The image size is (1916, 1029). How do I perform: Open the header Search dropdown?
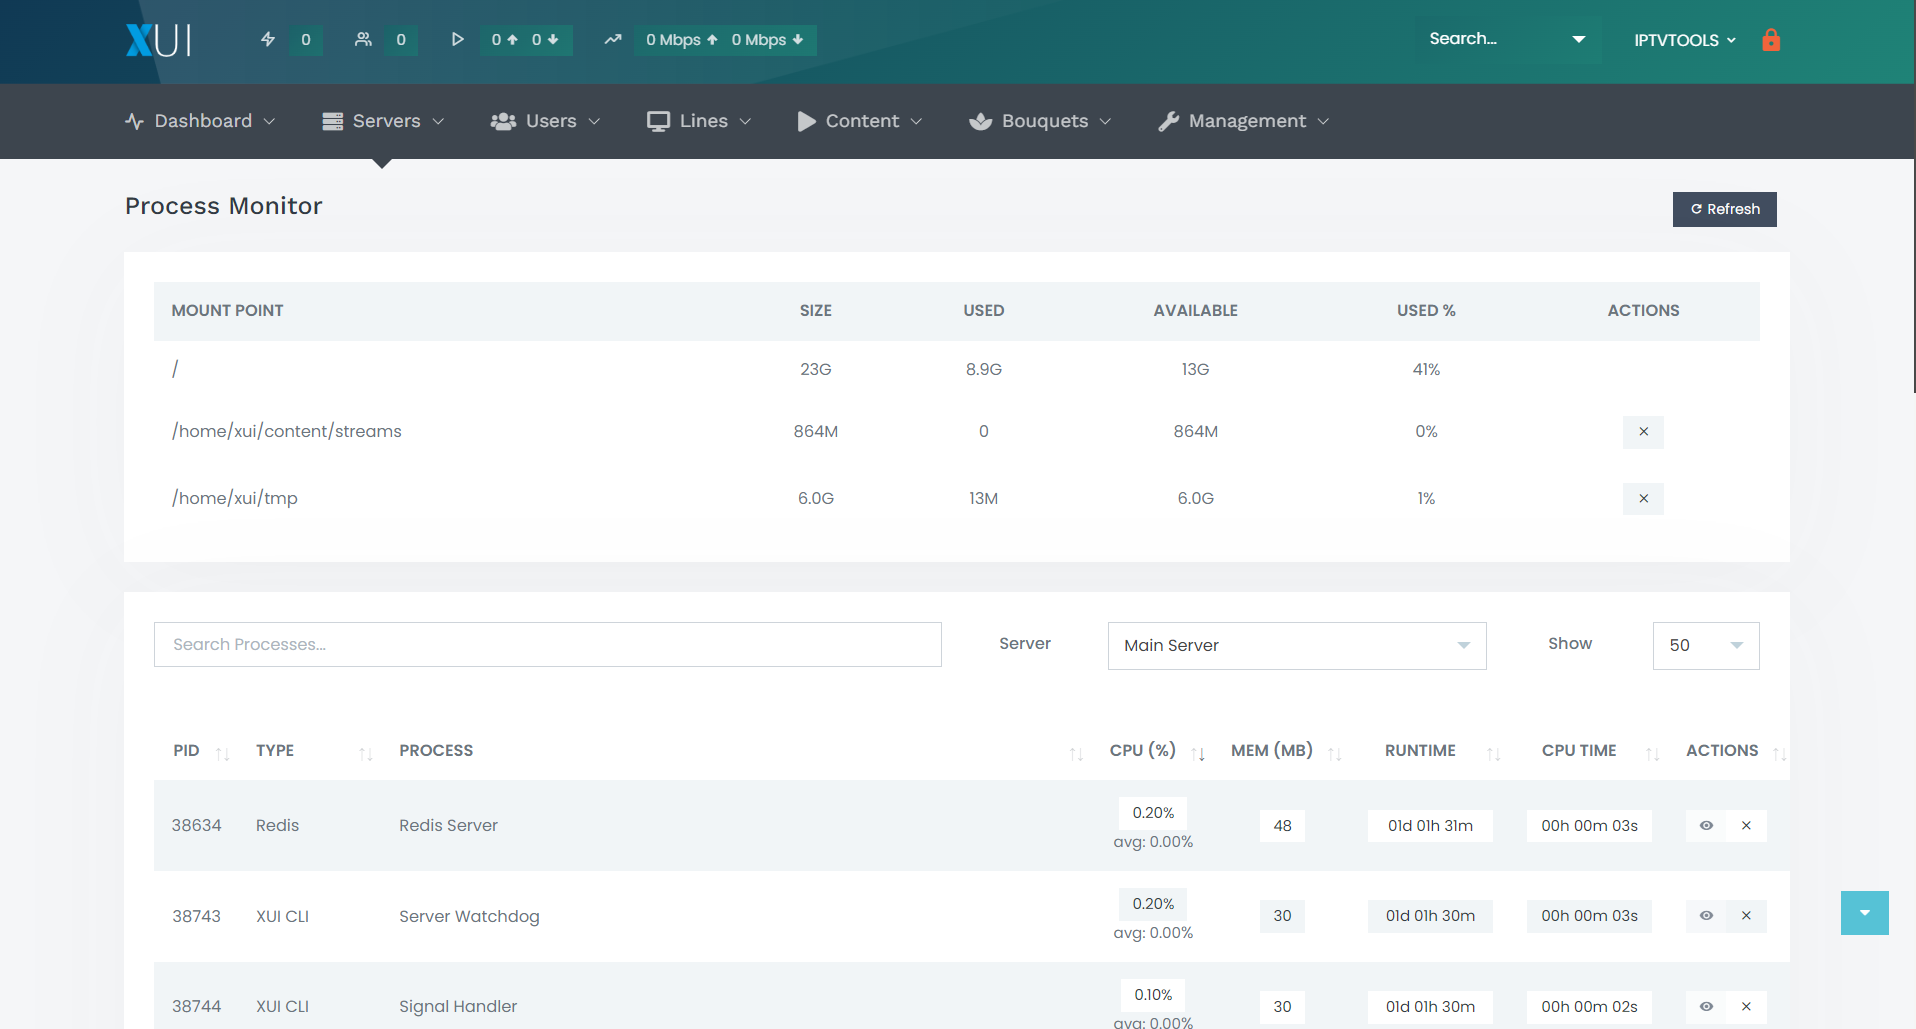click(x=1579, y=40)
